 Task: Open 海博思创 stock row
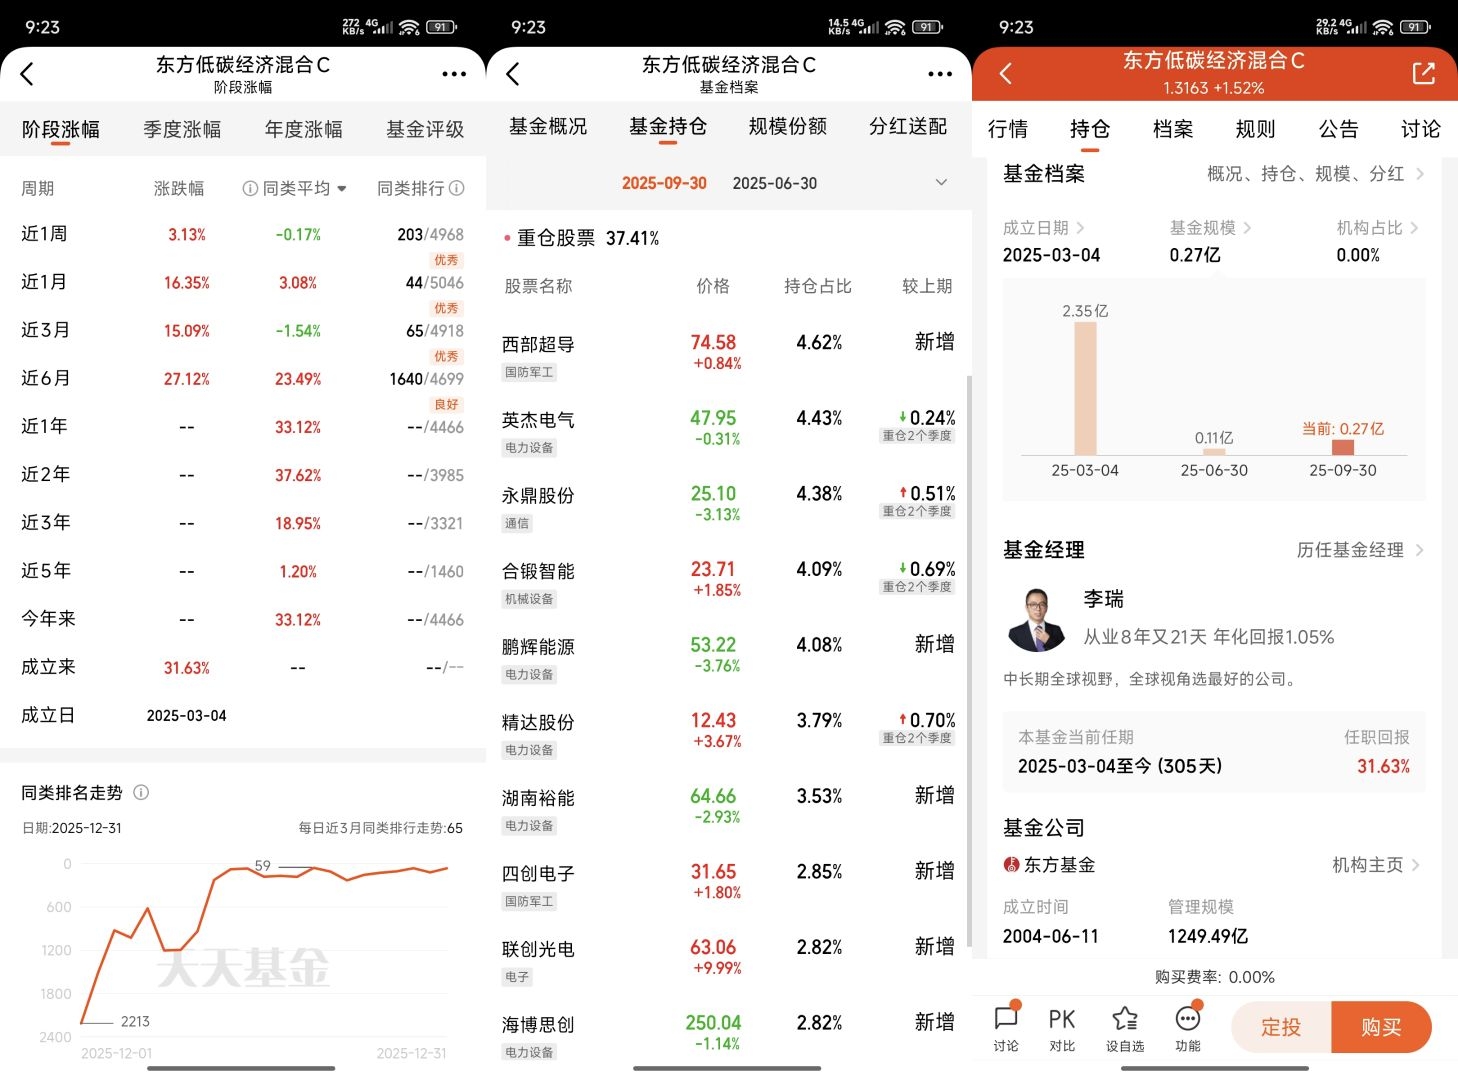pos(728,1035)
